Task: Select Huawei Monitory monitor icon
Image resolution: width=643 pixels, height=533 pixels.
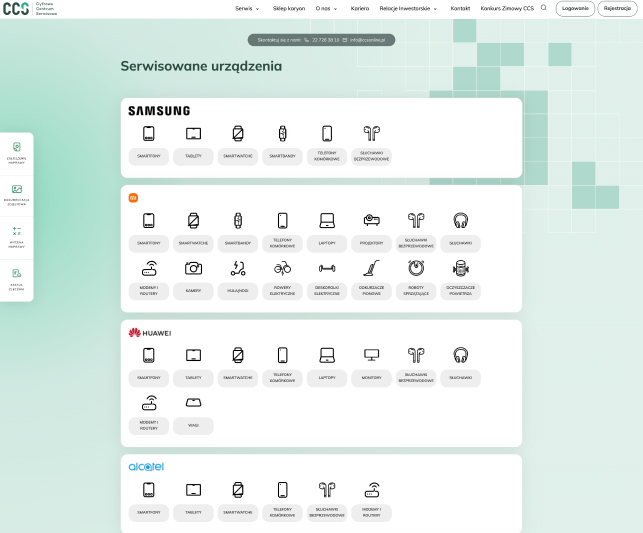Action: pos(372,354)
